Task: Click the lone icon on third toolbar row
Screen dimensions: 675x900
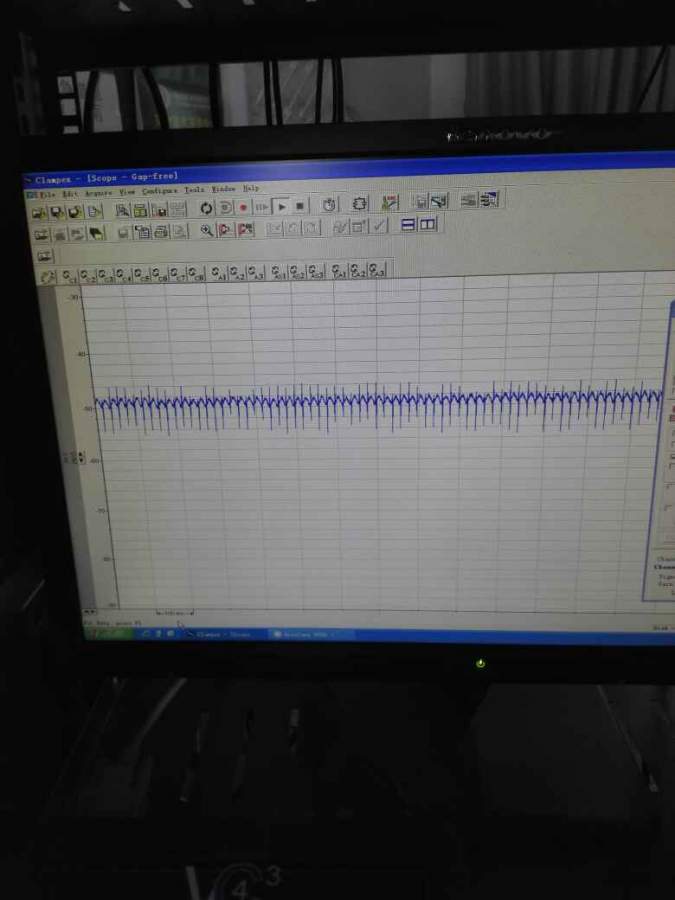Action: click(44, 256)
